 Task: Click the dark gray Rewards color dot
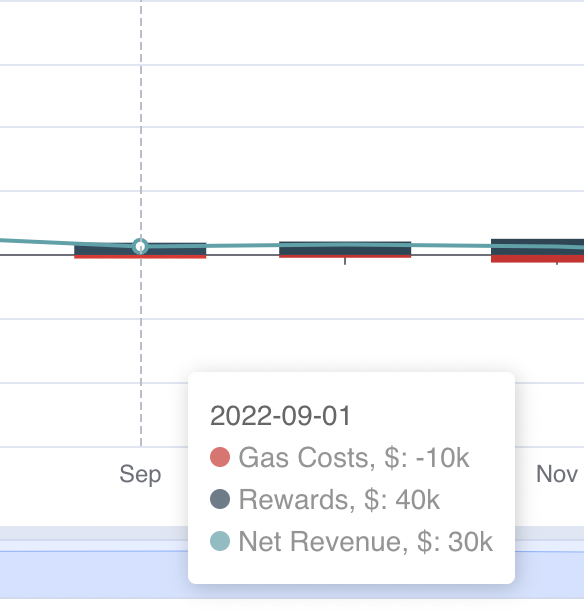coord(220,499)
